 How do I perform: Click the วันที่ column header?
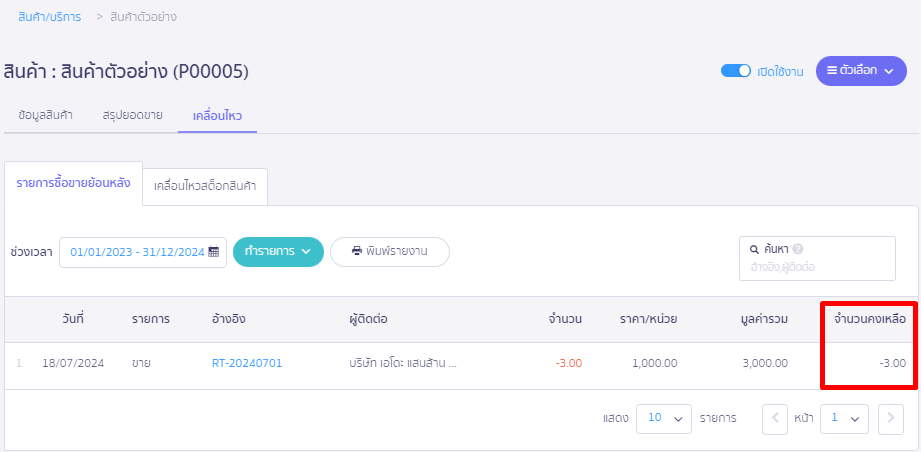73,319
